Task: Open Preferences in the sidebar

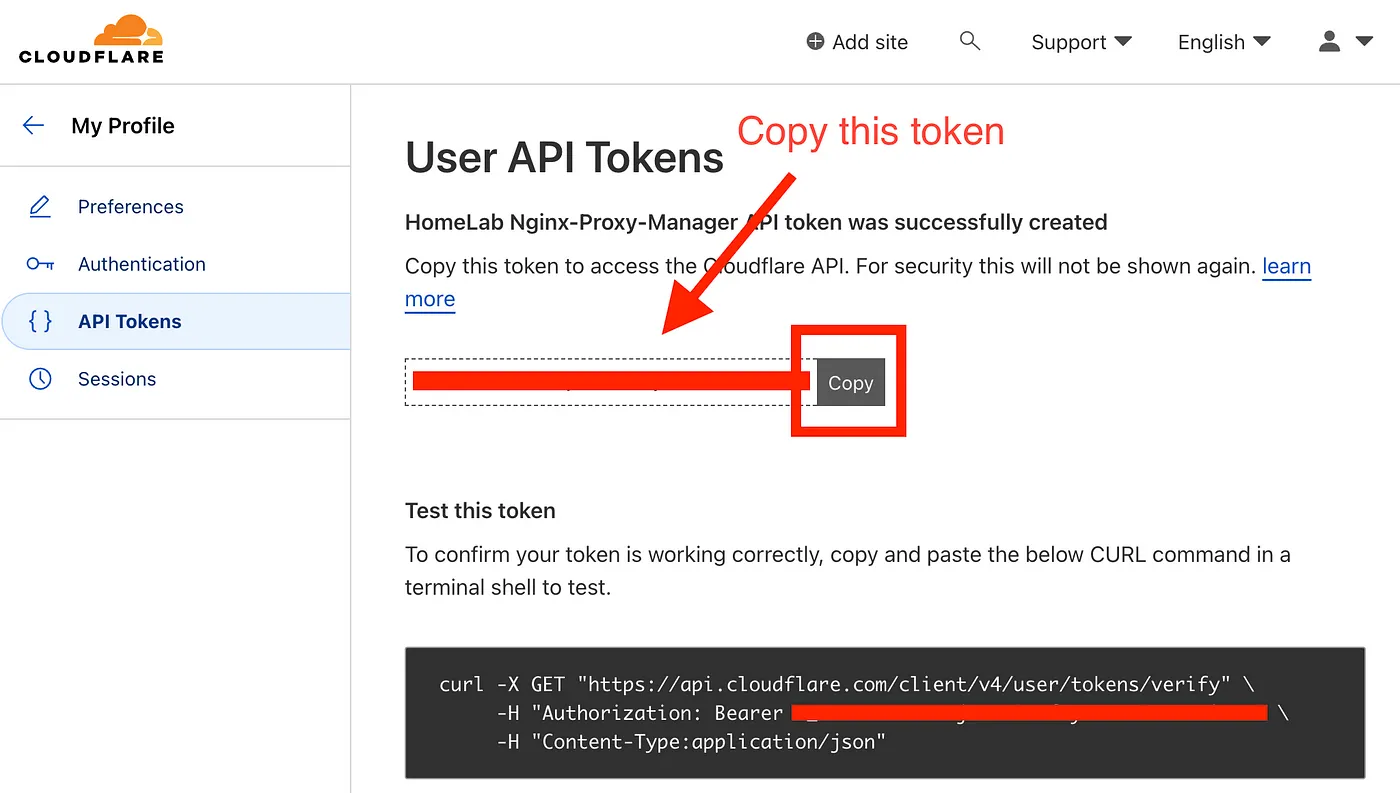Action: (131, 207)
